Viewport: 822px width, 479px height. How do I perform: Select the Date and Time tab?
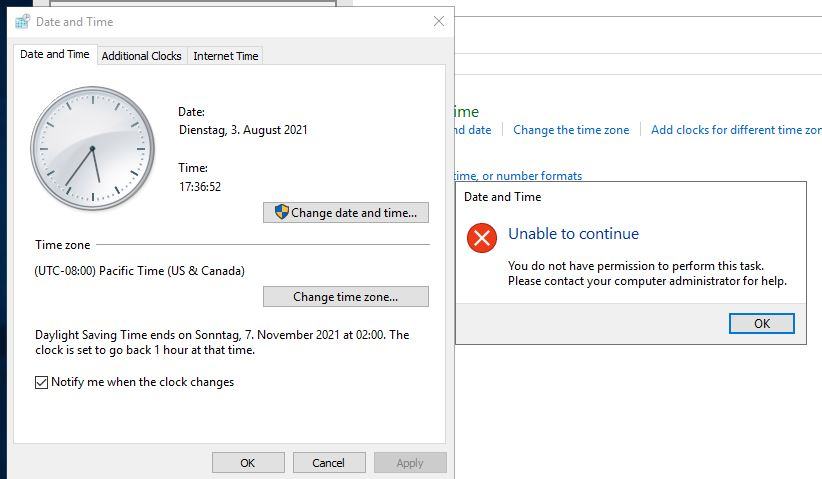tap(55, 54)
